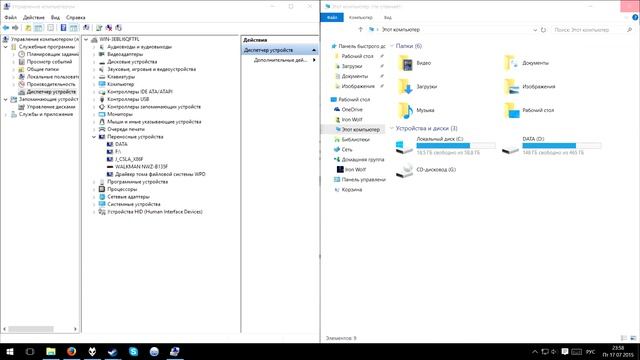640x360 pixels.
Task: Open the Справка menu in Computer Management
Action: coord(76,18)
